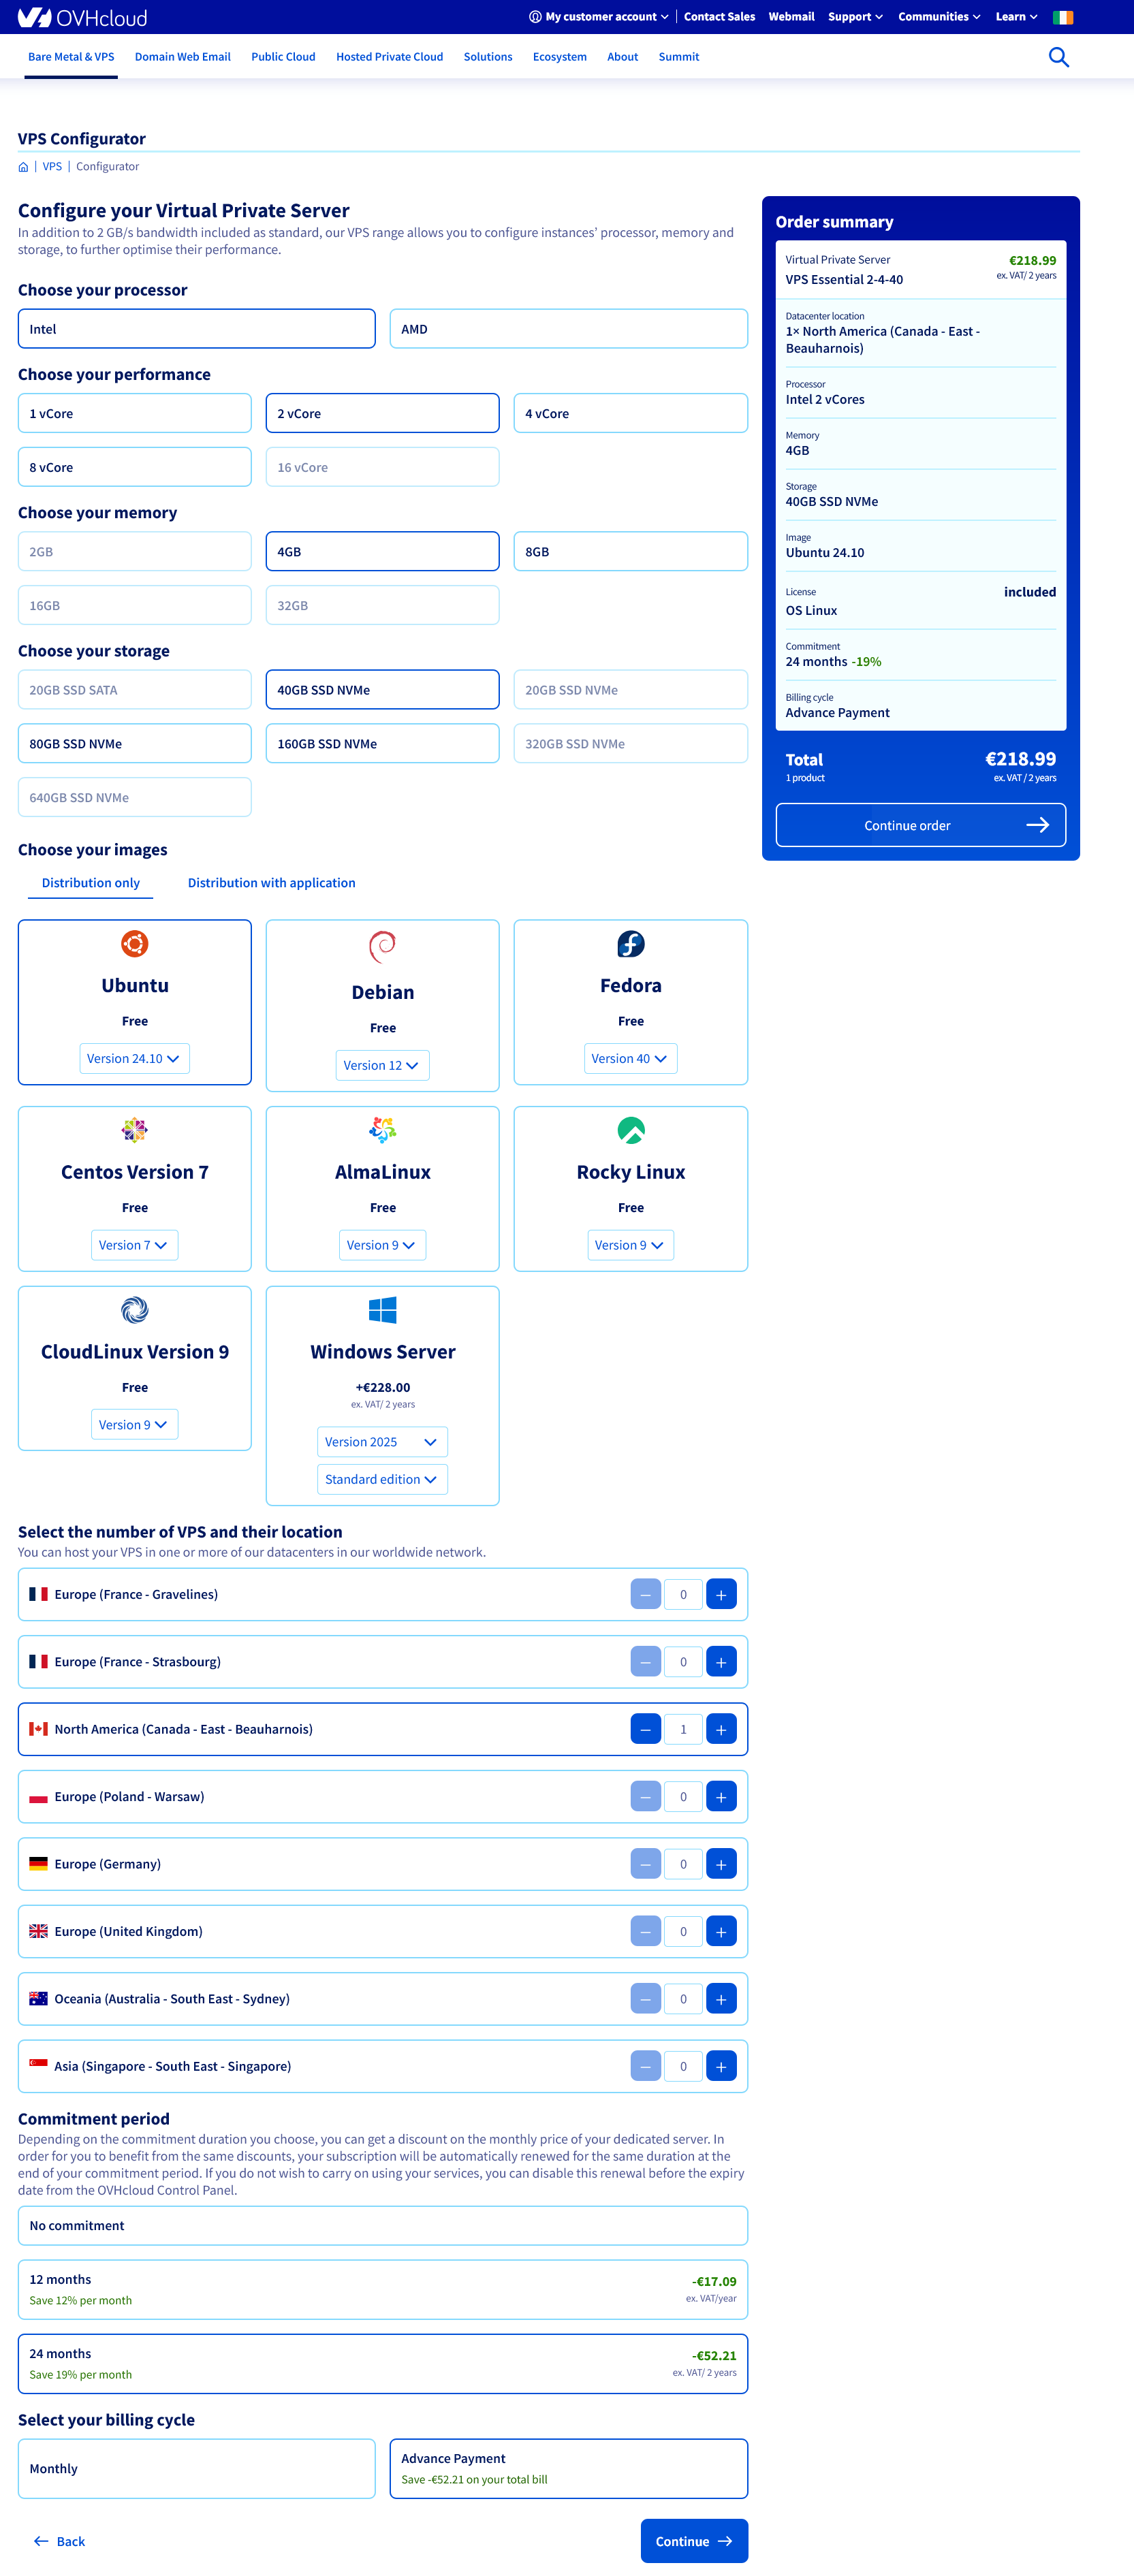Click the OVHcloud logo
Image resolution: width=1134 pixels, height=2576 pixels.
click(x=82, y=17)
